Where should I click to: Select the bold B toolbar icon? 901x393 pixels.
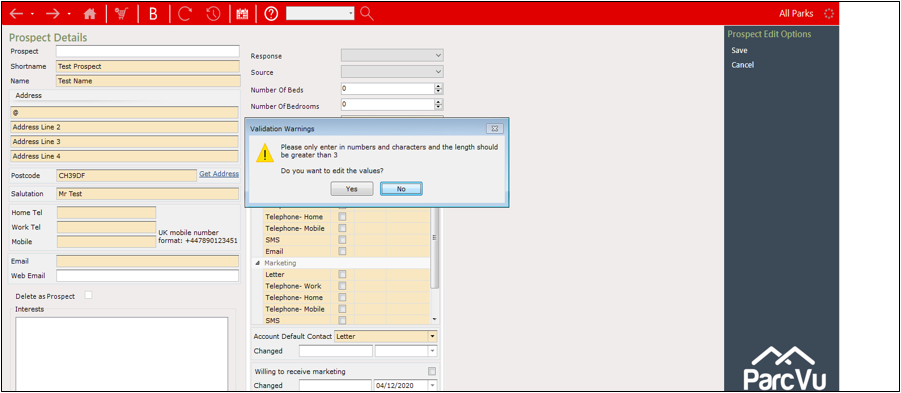[x=153, y=14]
